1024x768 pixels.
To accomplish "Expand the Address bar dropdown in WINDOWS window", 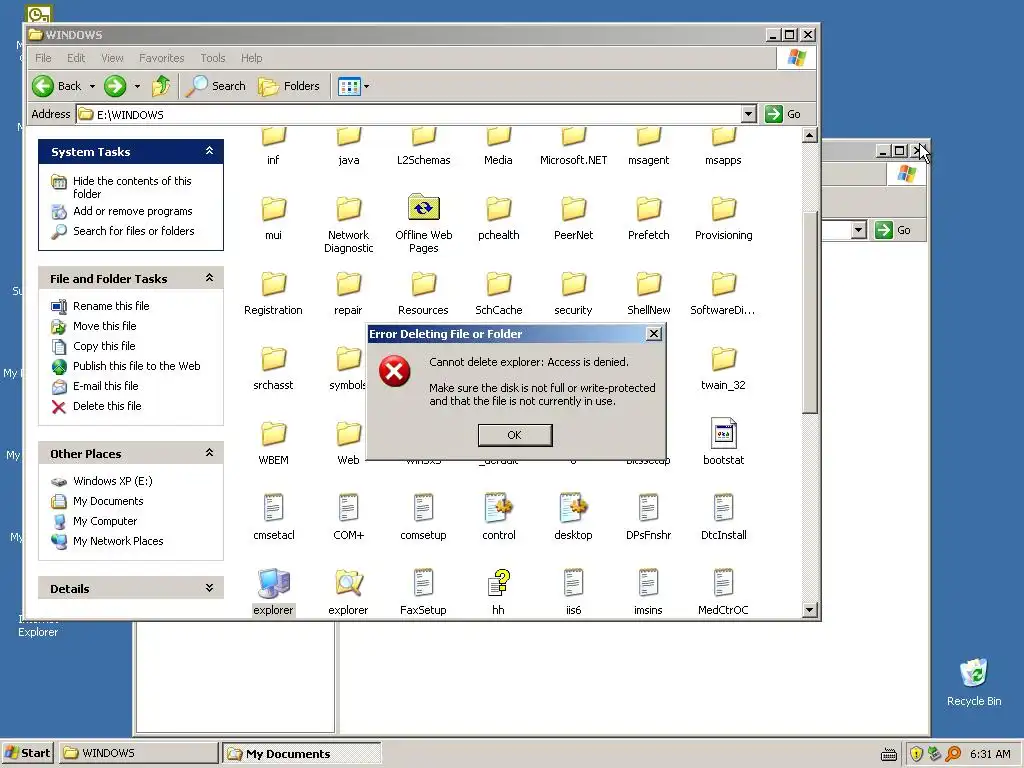I will (748, 114).
